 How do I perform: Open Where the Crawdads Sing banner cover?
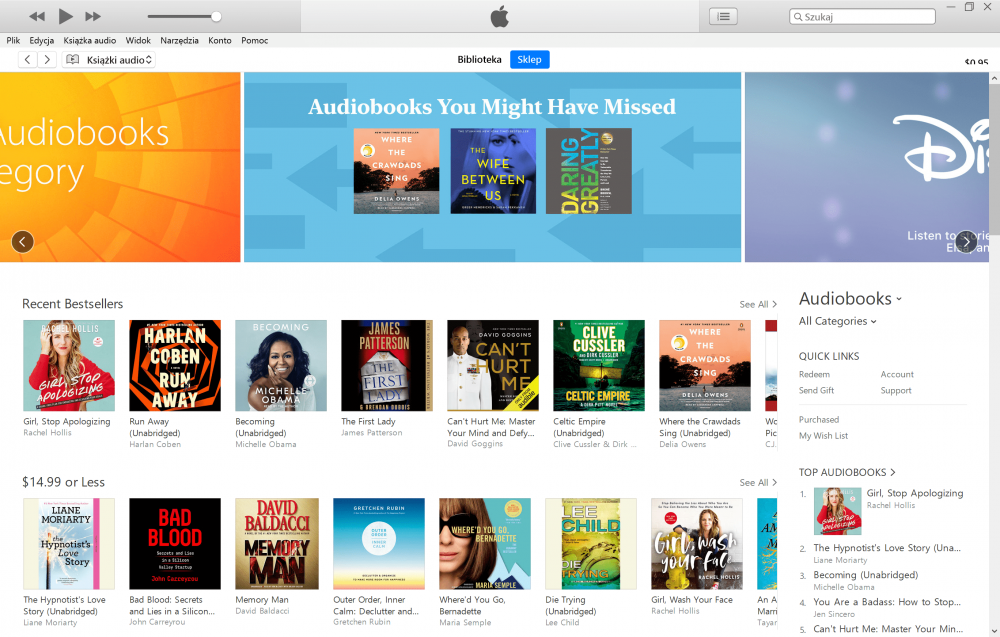396,171
